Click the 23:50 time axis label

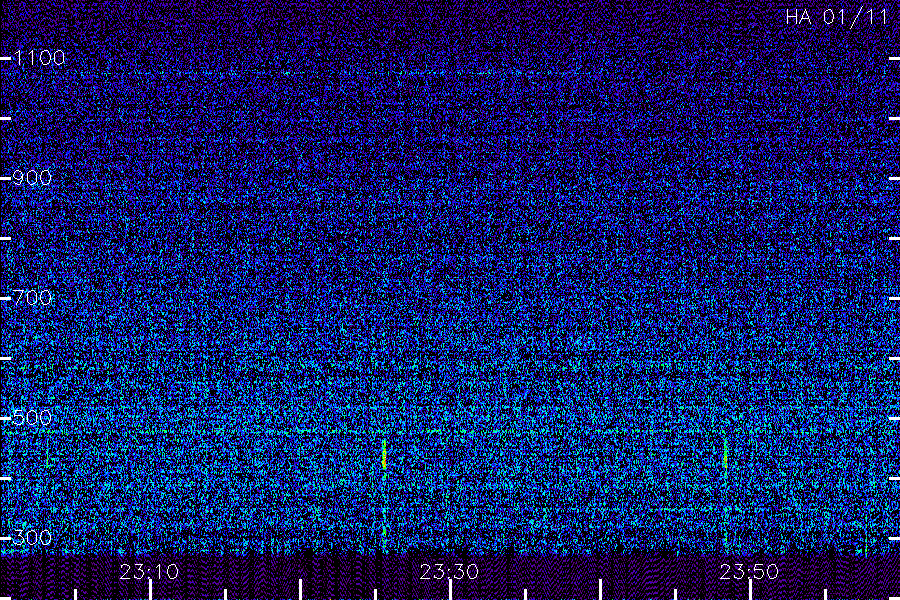(x=750, y=572)
